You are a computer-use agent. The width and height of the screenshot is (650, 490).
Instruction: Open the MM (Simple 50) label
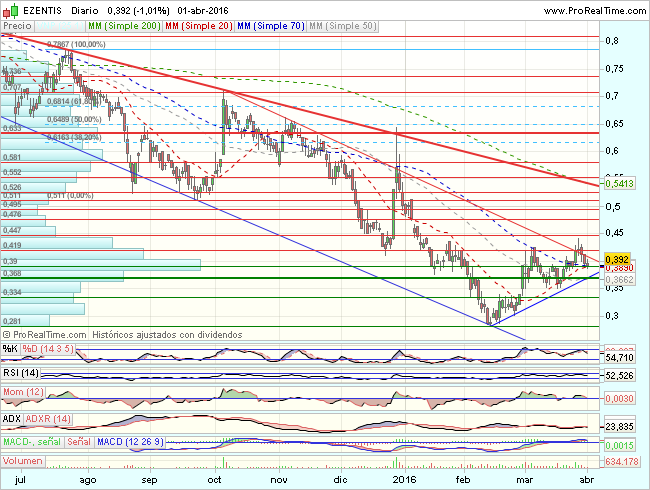(343, 26)
